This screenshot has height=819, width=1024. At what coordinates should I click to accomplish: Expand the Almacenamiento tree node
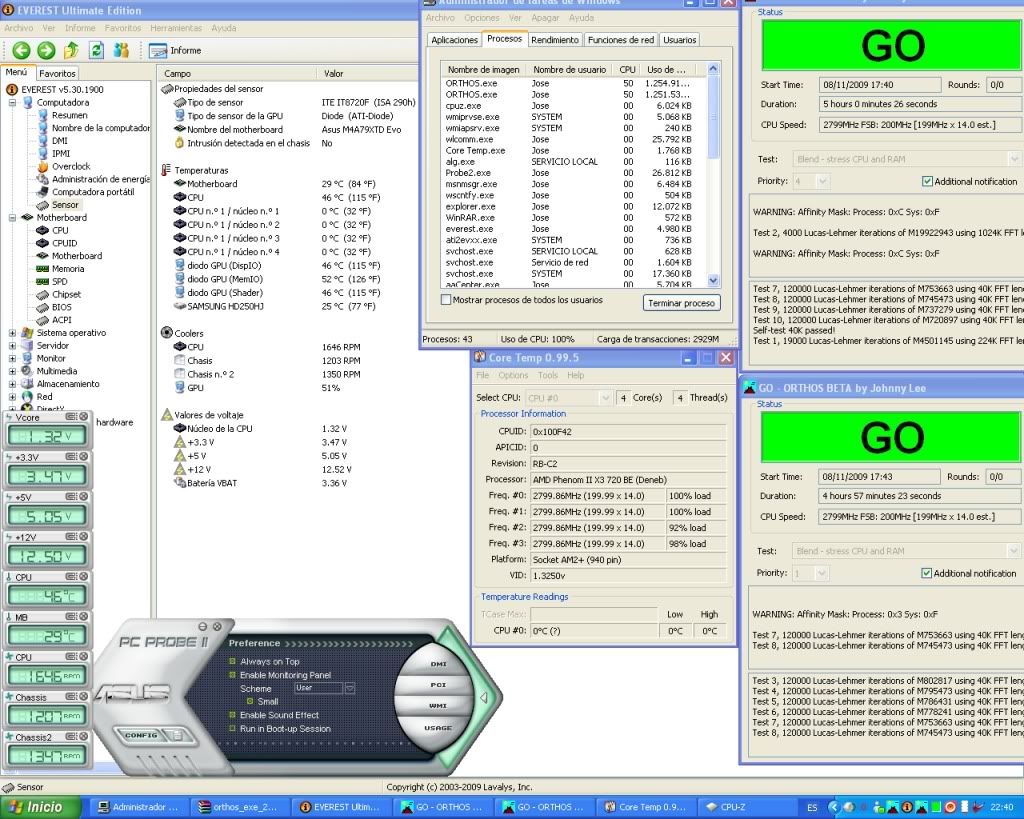click(12, 384)
